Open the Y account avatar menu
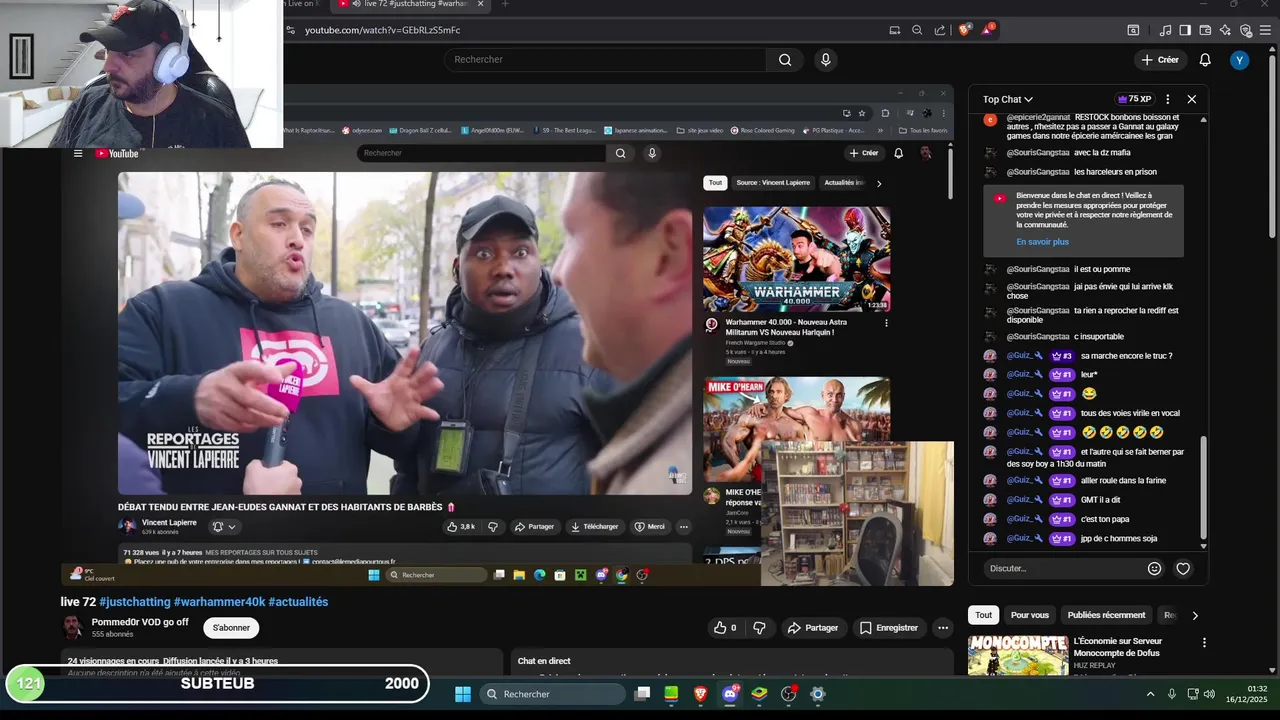This screenshot has width=1280, height=720. pyautogui.click(x=1240, y=60)
